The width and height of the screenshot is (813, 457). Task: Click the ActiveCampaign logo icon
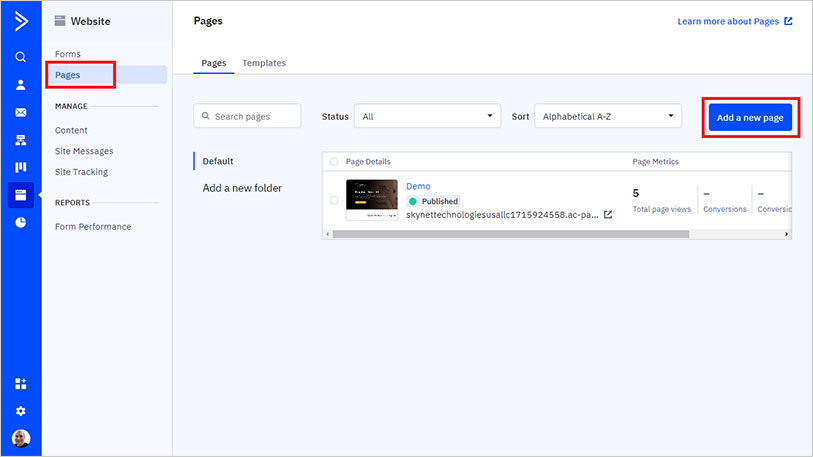21,20
